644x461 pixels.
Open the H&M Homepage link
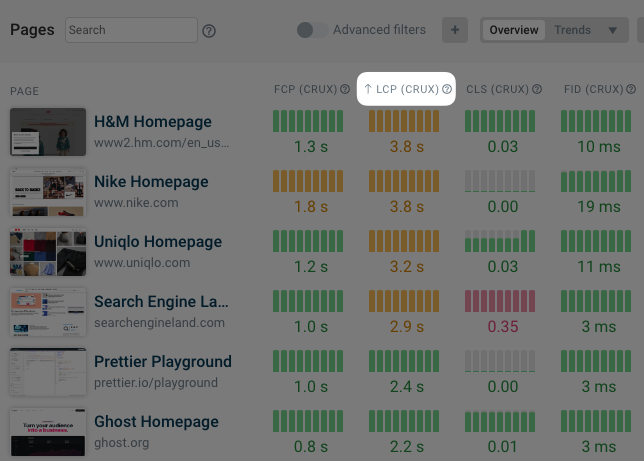[153, 122]
